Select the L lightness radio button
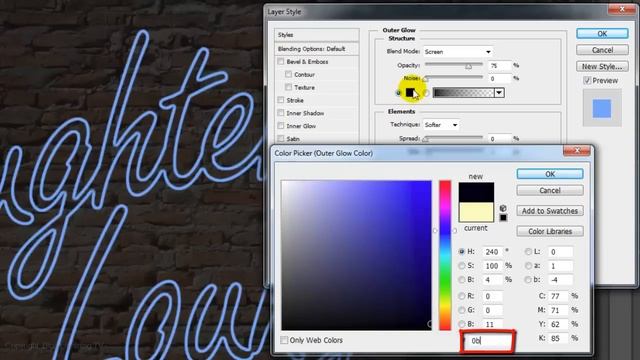The height and width of the screenshot is (360, 640). coord(528,252)
